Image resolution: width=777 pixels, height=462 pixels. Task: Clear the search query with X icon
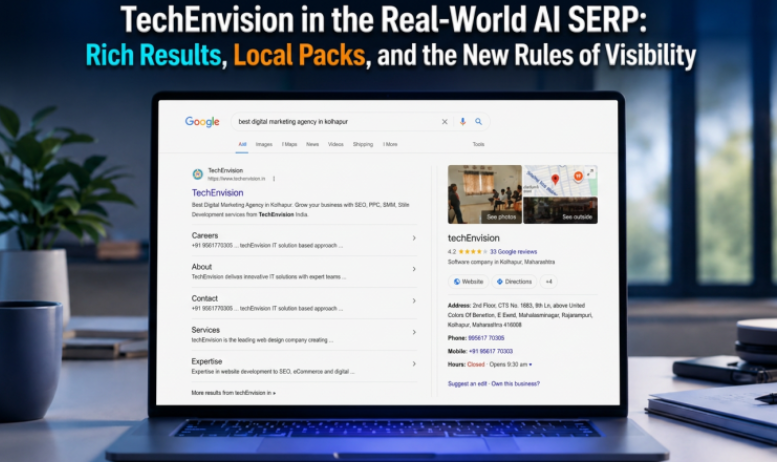444,122
